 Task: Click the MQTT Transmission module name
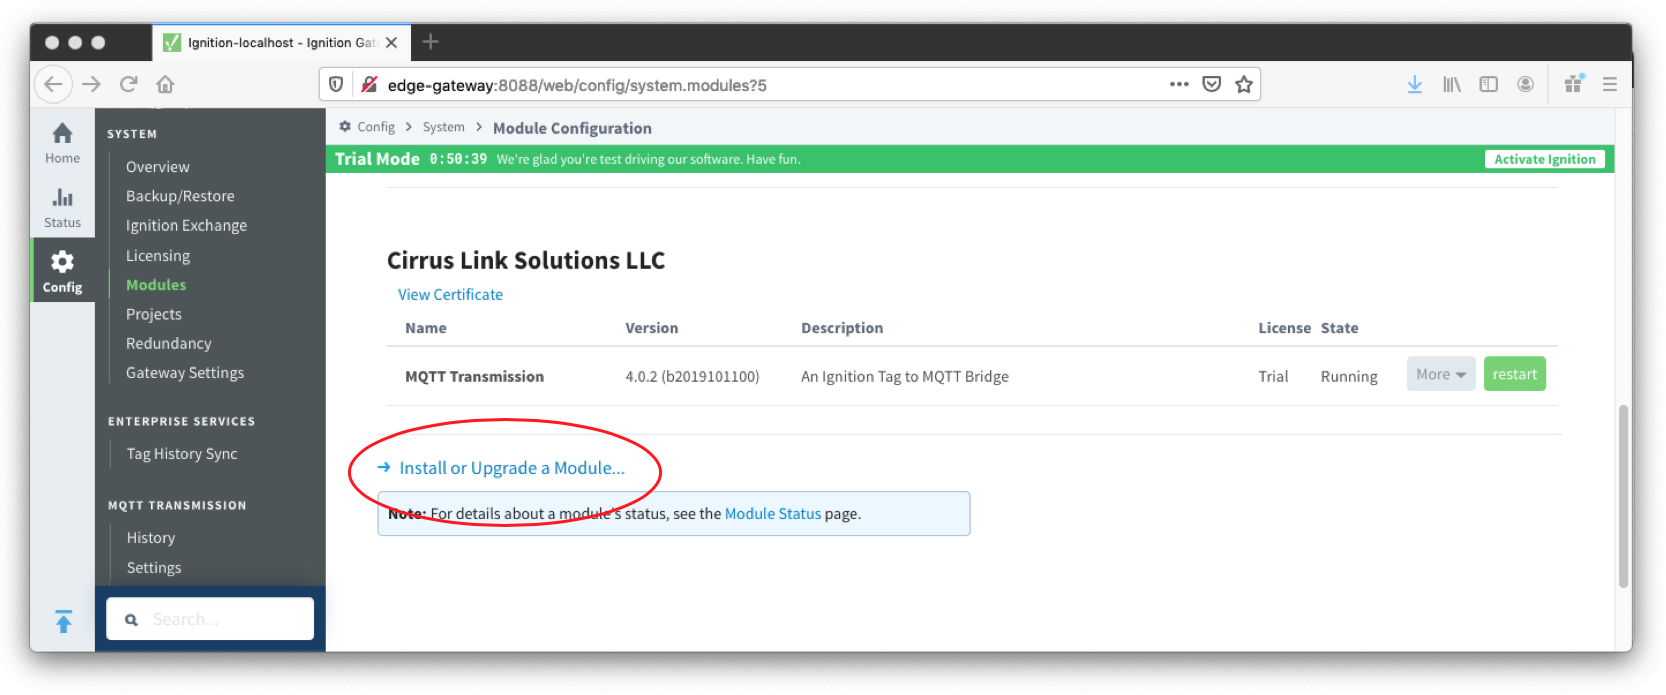coord(474,377)
